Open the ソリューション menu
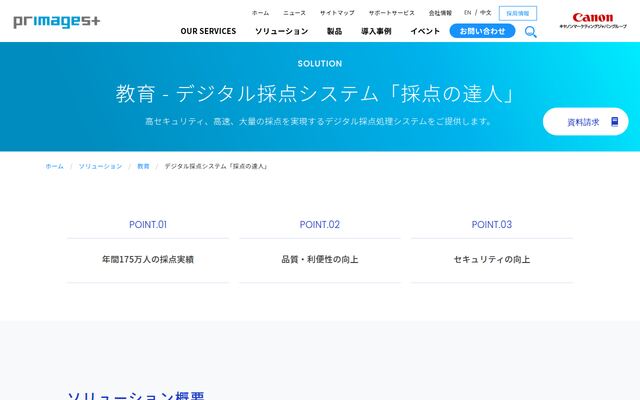The width and height of the screenshot is (640, 400). (282, 31)
